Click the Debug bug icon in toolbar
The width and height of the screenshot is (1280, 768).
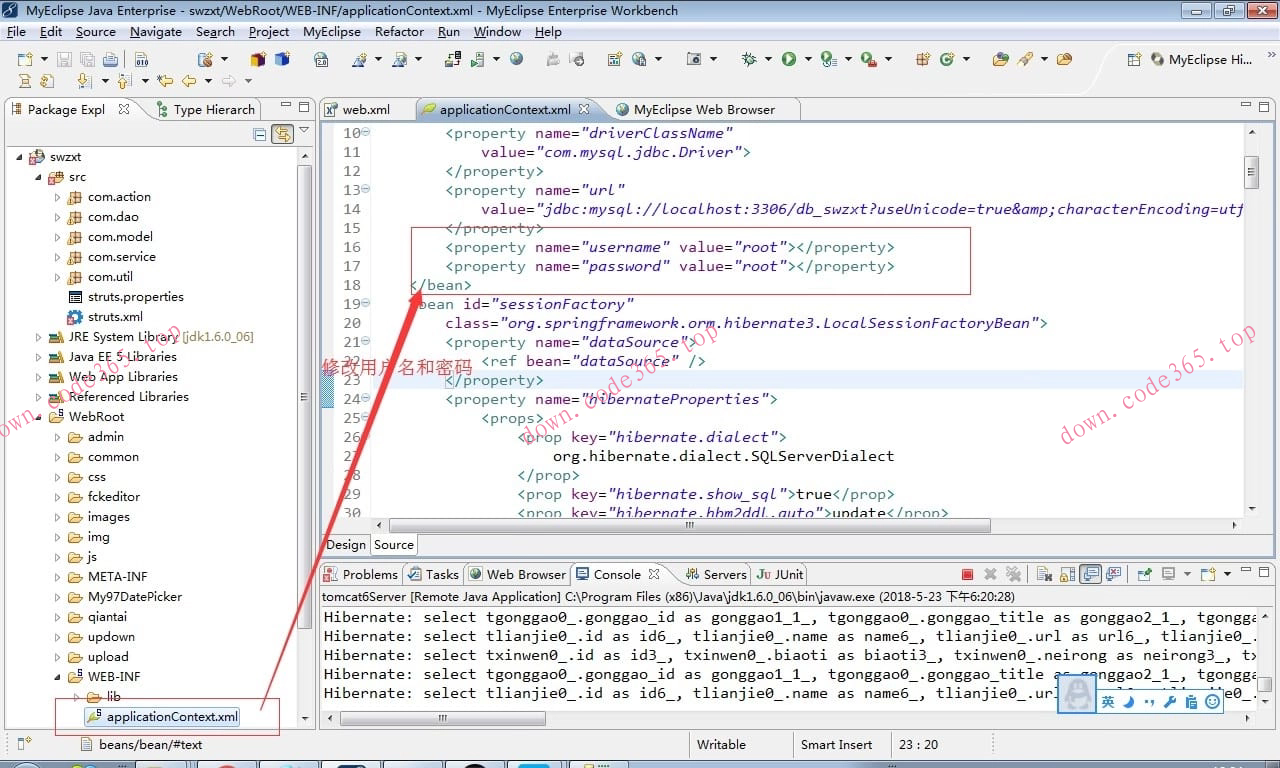click(749, 60)
